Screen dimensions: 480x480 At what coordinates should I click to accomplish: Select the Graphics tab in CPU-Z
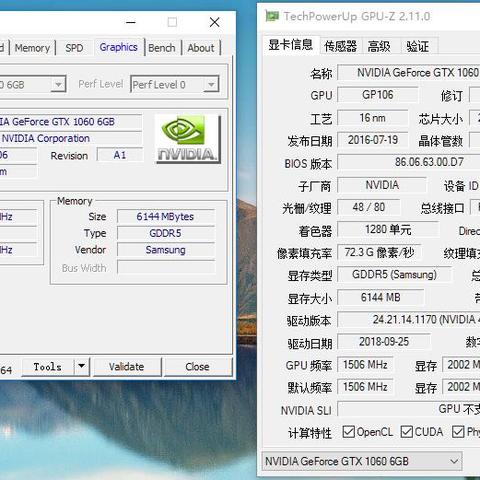[x=118, y=47]
